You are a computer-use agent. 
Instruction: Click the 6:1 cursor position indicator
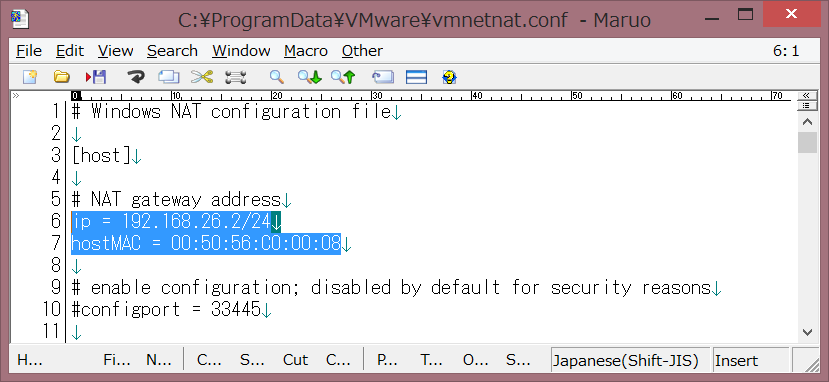pos(786,51)
